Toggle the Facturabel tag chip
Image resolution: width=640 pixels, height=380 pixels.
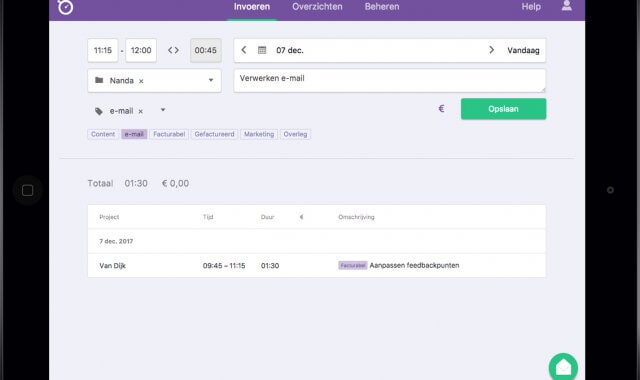[x=169, y=134]
